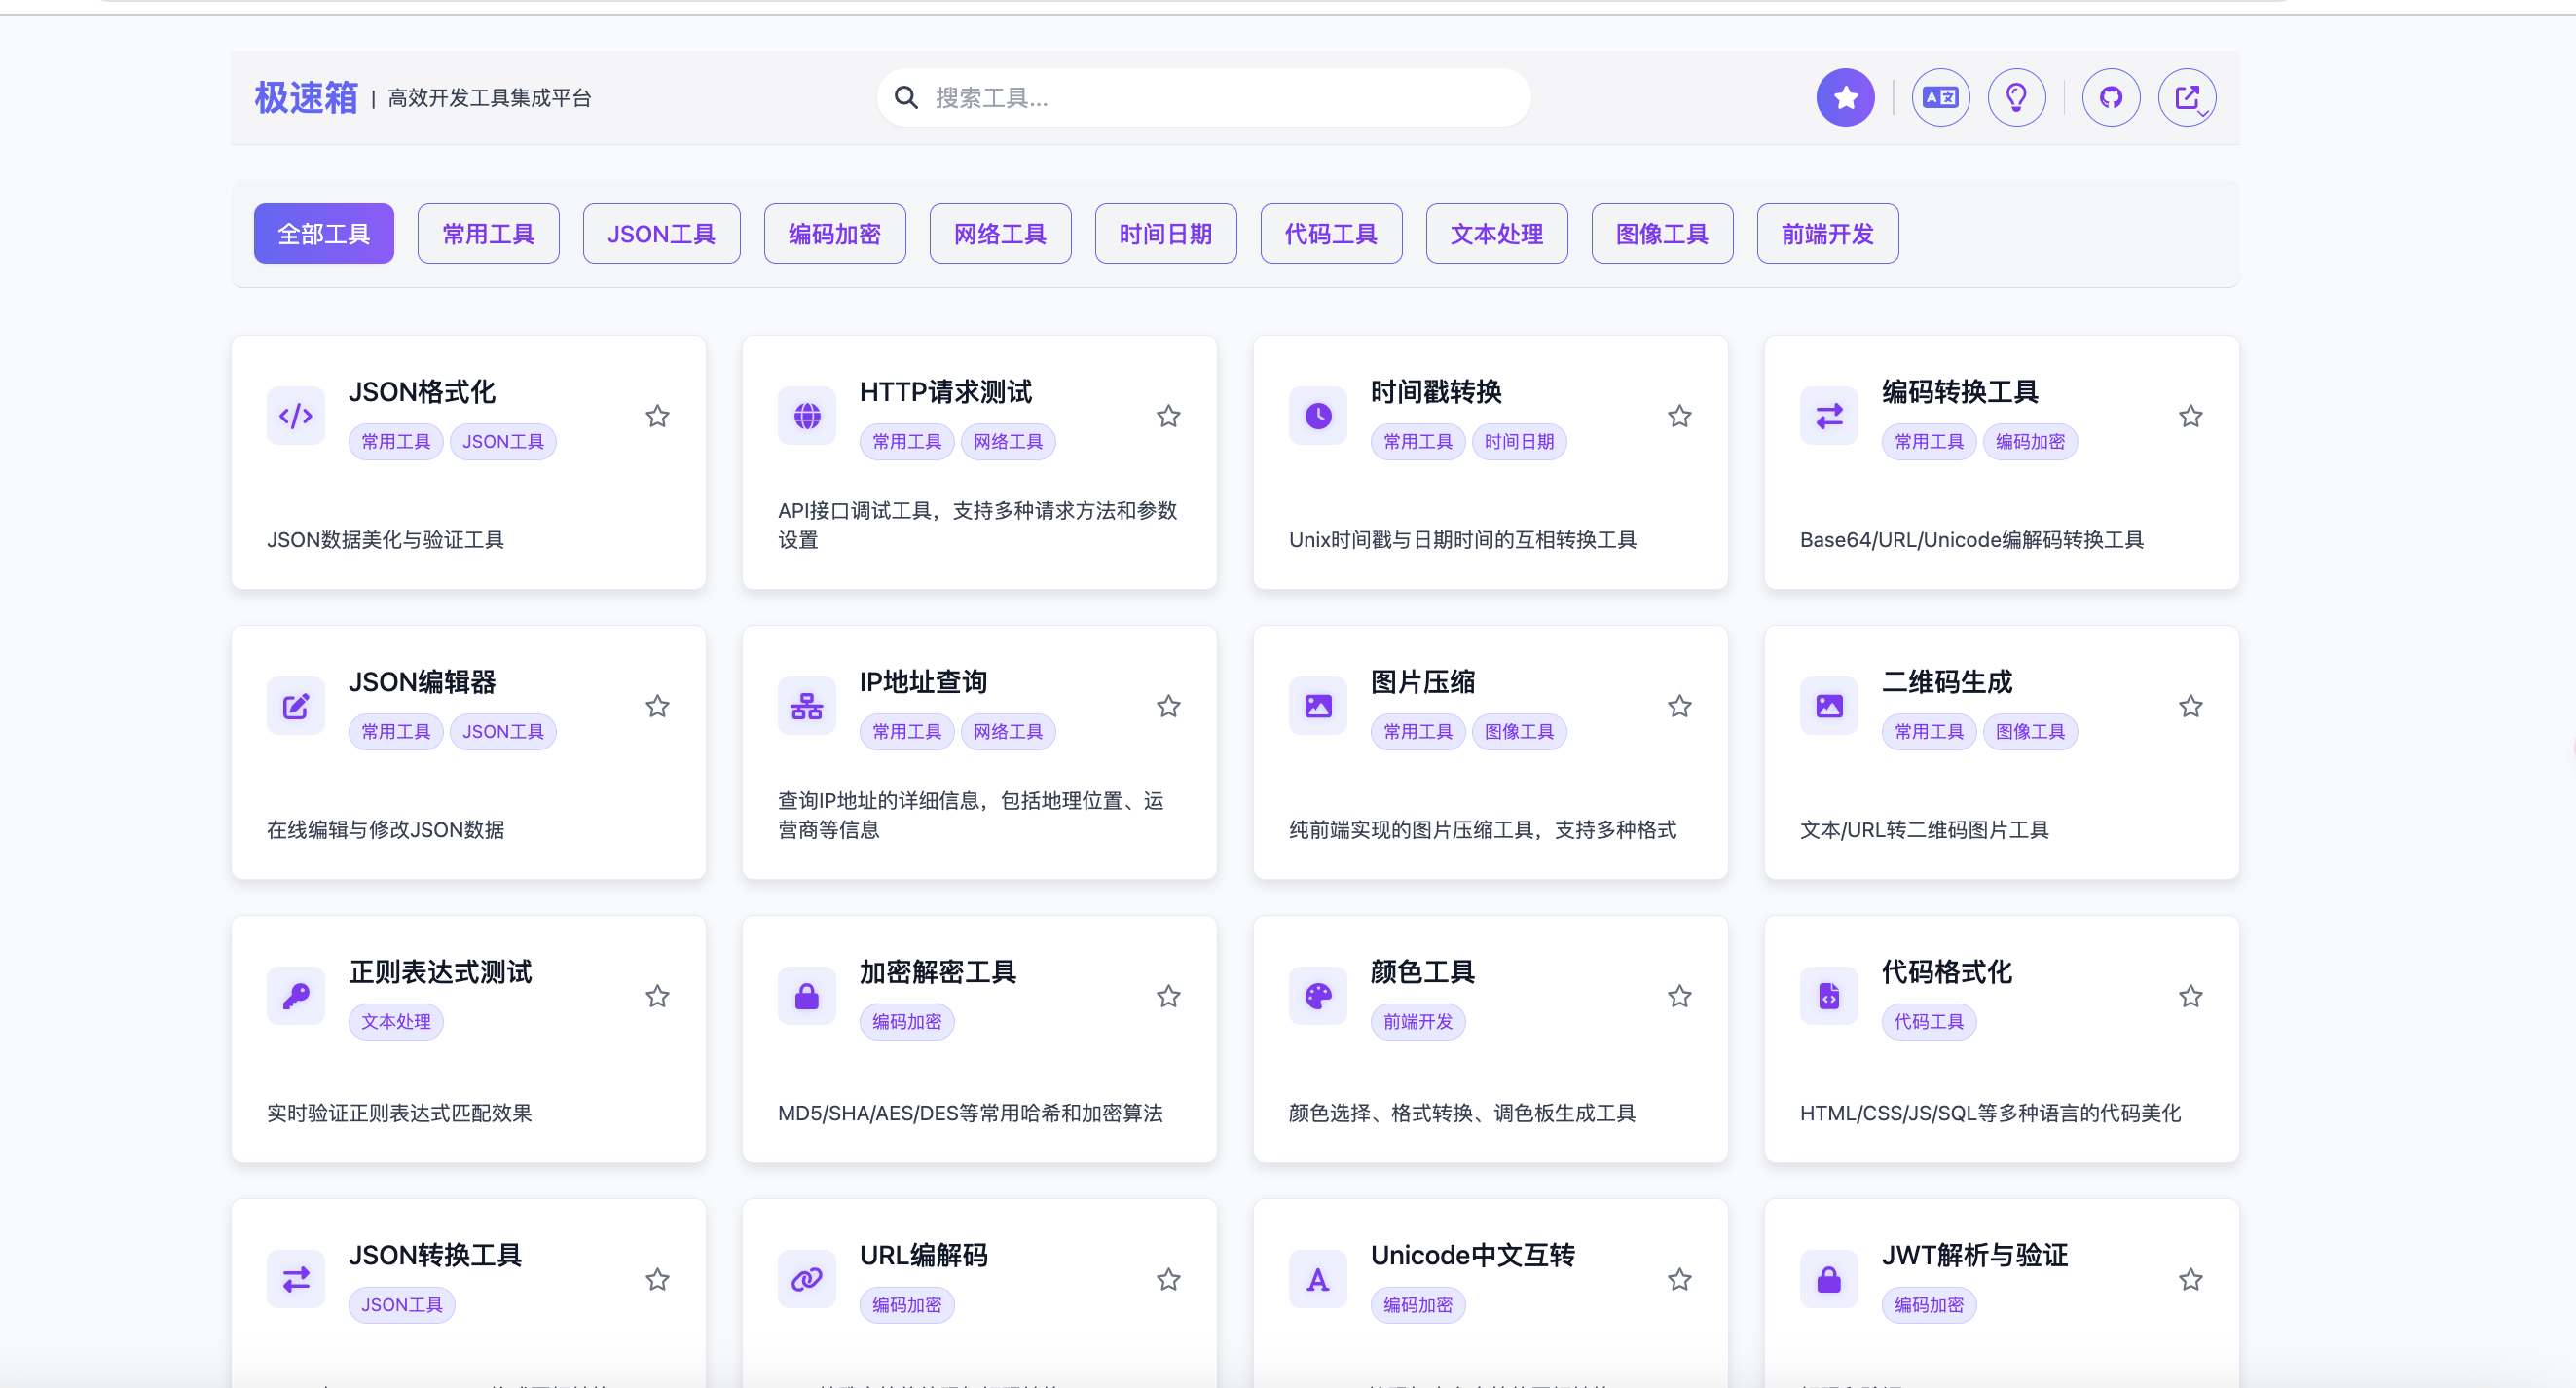Star the 编码转换工具 card
This screenshot has height=1388, width=2576.
click(x=2190, y=416)
